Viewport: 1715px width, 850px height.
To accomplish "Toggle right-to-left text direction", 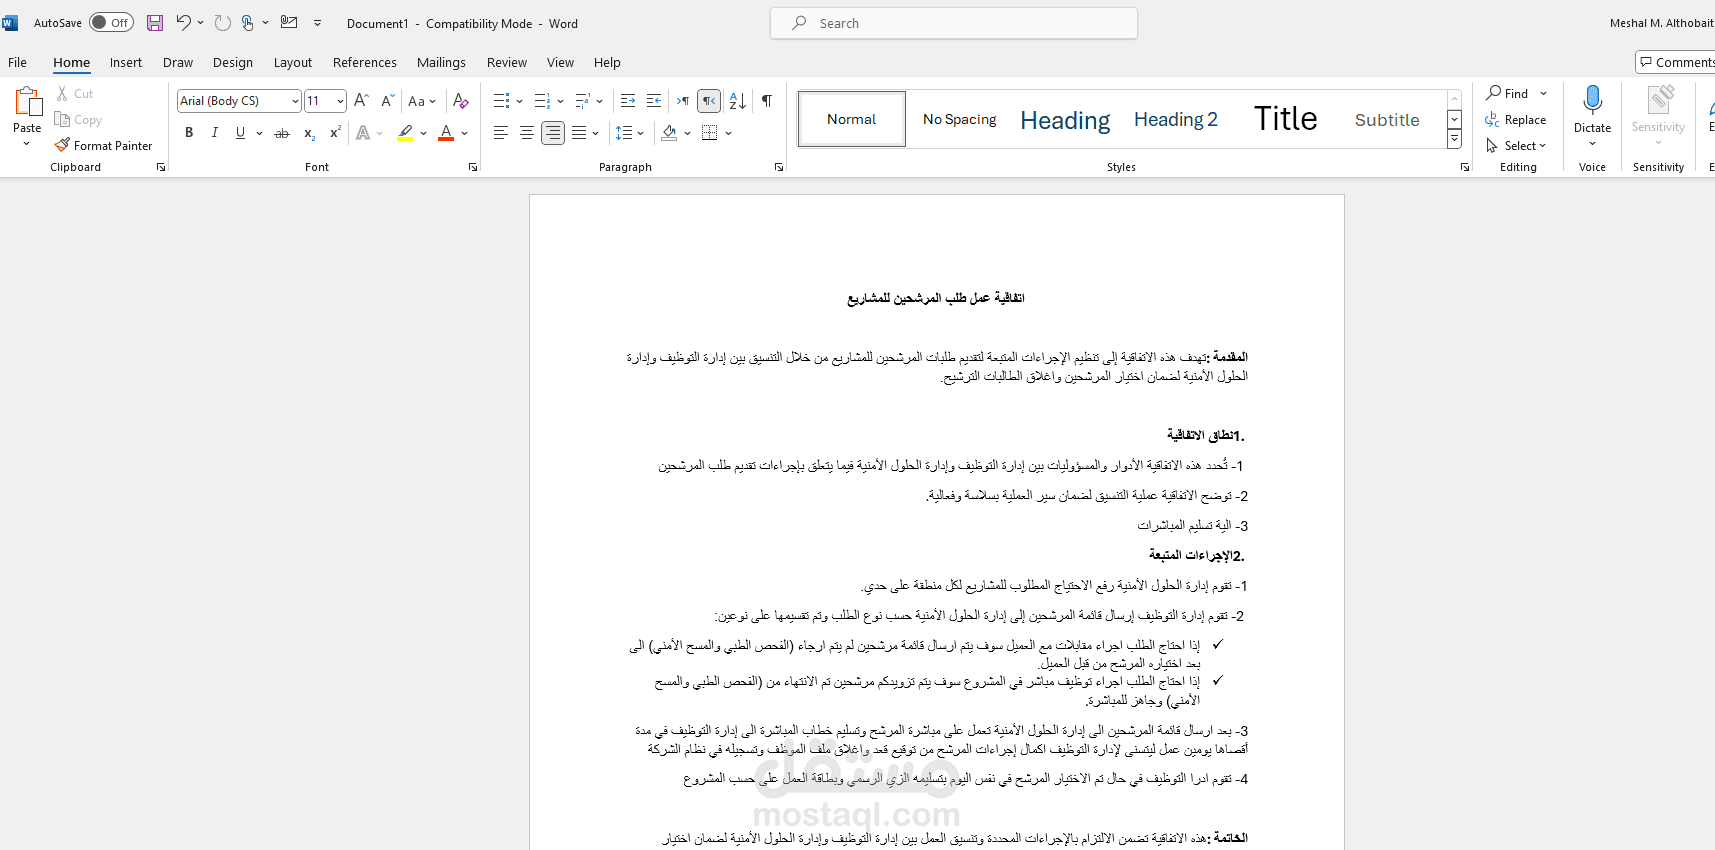I will 709,101.
